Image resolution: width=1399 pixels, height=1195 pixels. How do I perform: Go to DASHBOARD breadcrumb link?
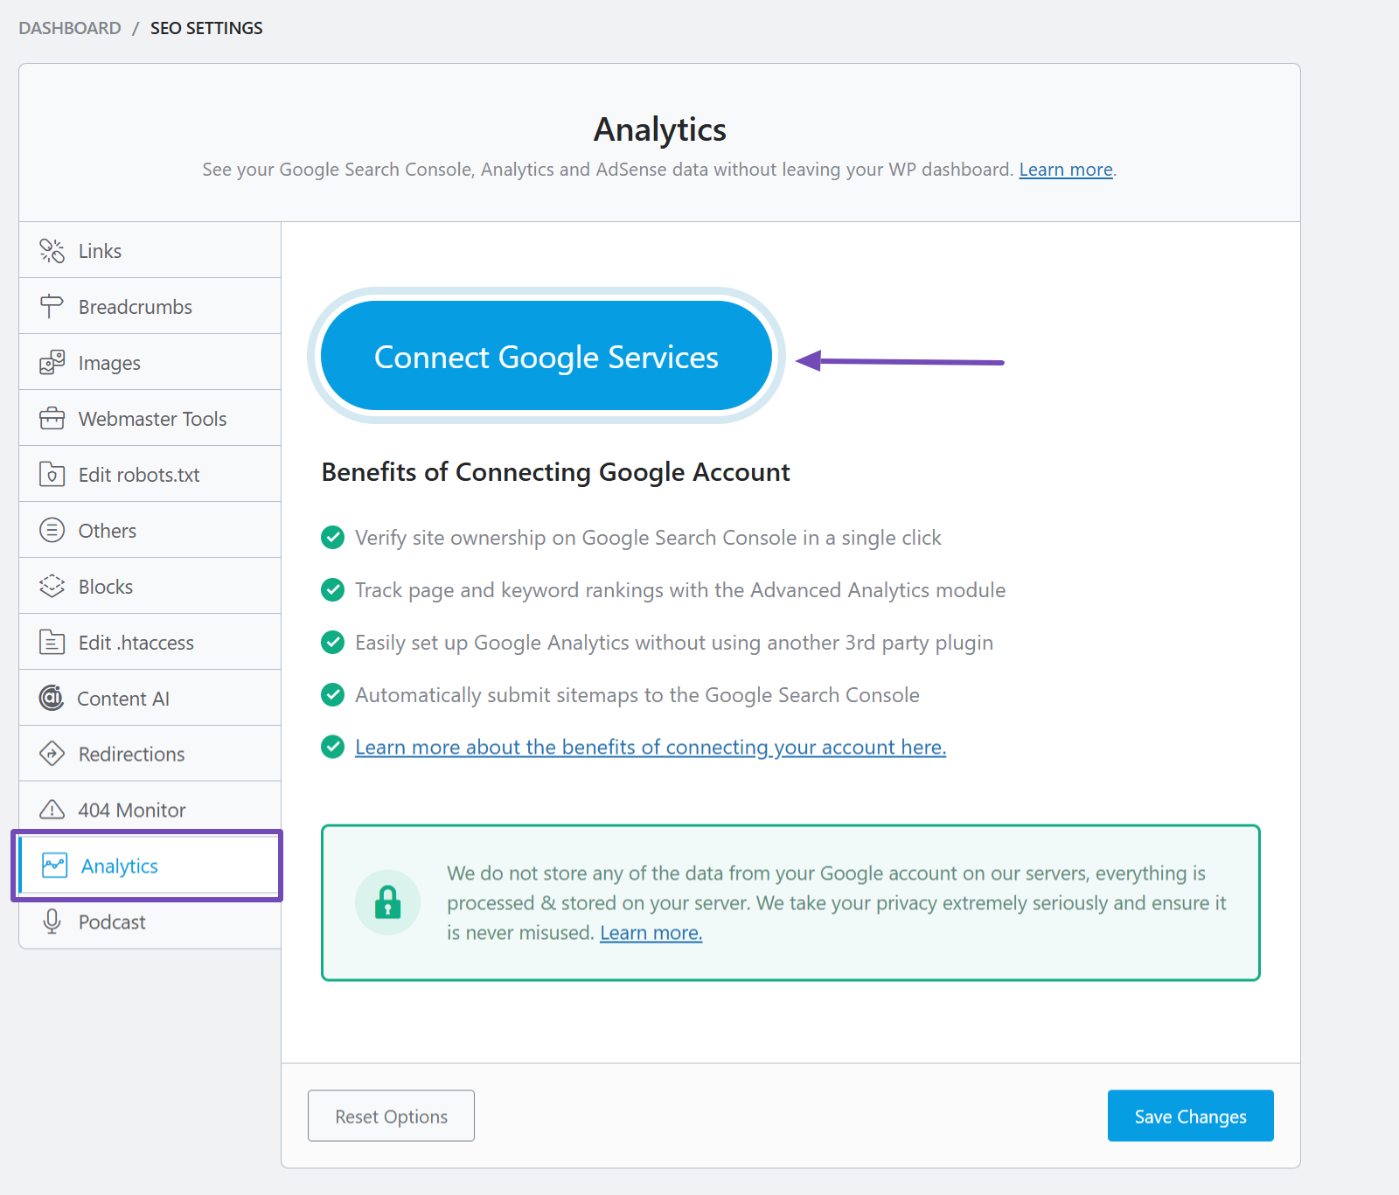pos(70,28)
